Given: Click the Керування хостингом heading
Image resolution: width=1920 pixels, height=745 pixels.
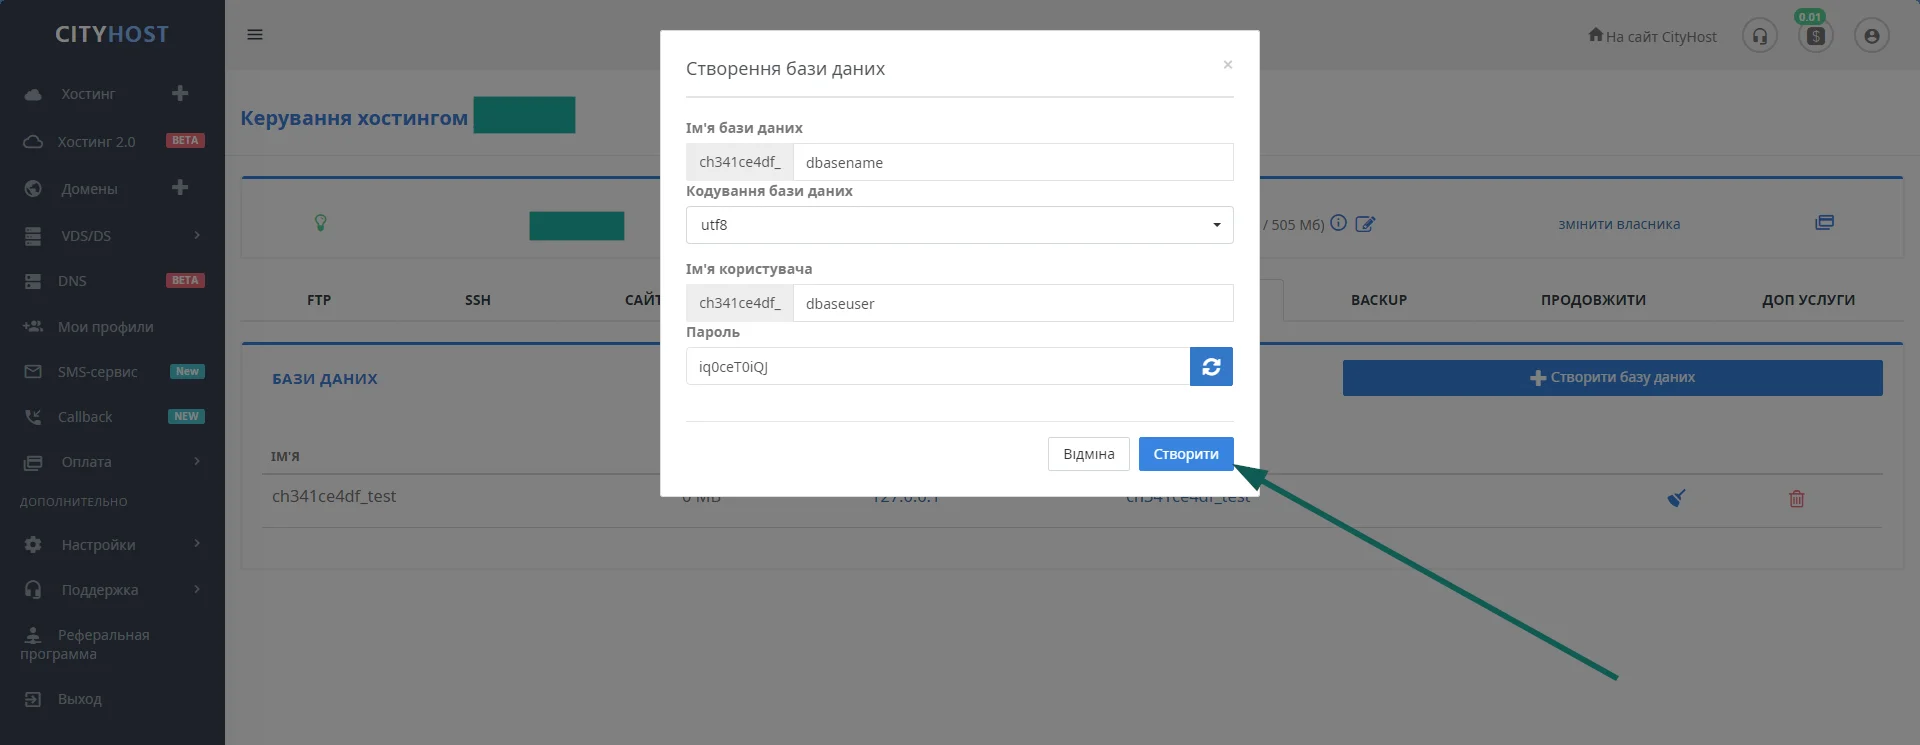Looking at the screenshot, I should pyautogui.click(x=354, y=118).
